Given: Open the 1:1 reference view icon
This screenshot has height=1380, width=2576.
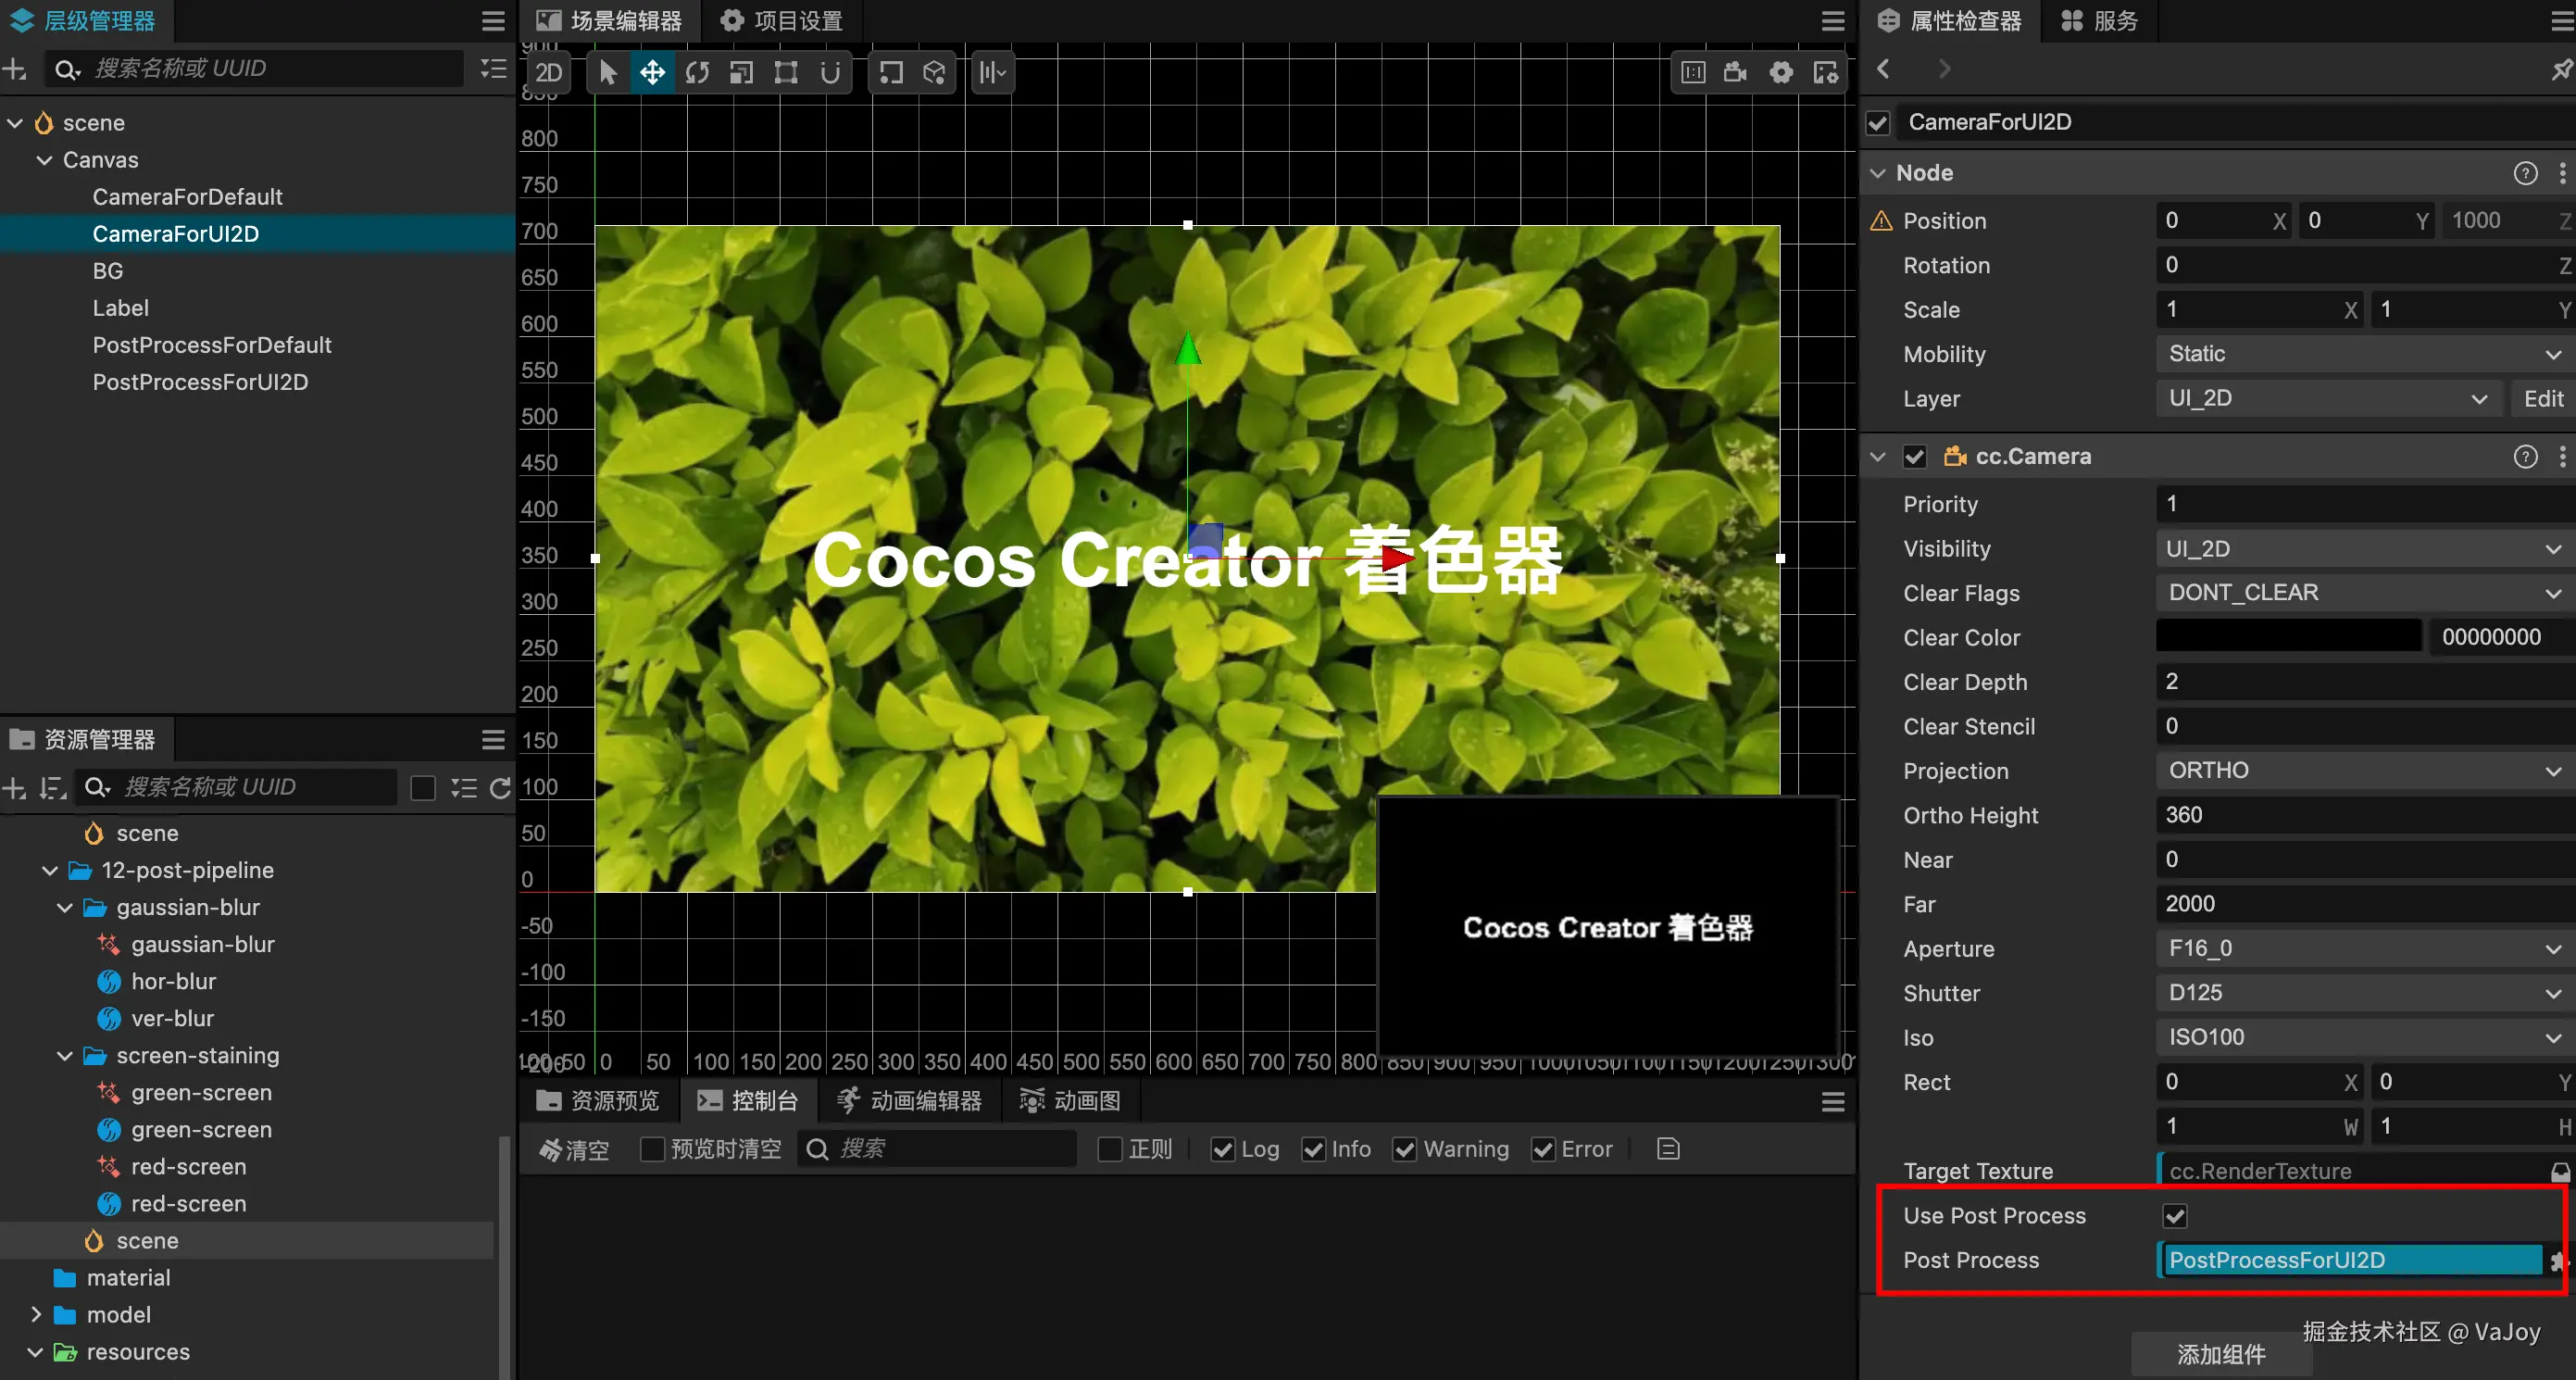Looking at the screenshot, I should (1693, 72).
